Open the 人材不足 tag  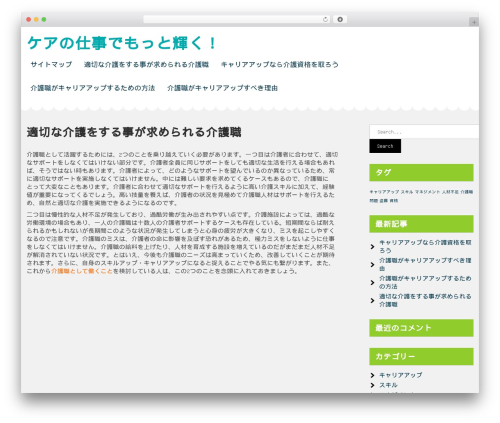coord(450,192)
